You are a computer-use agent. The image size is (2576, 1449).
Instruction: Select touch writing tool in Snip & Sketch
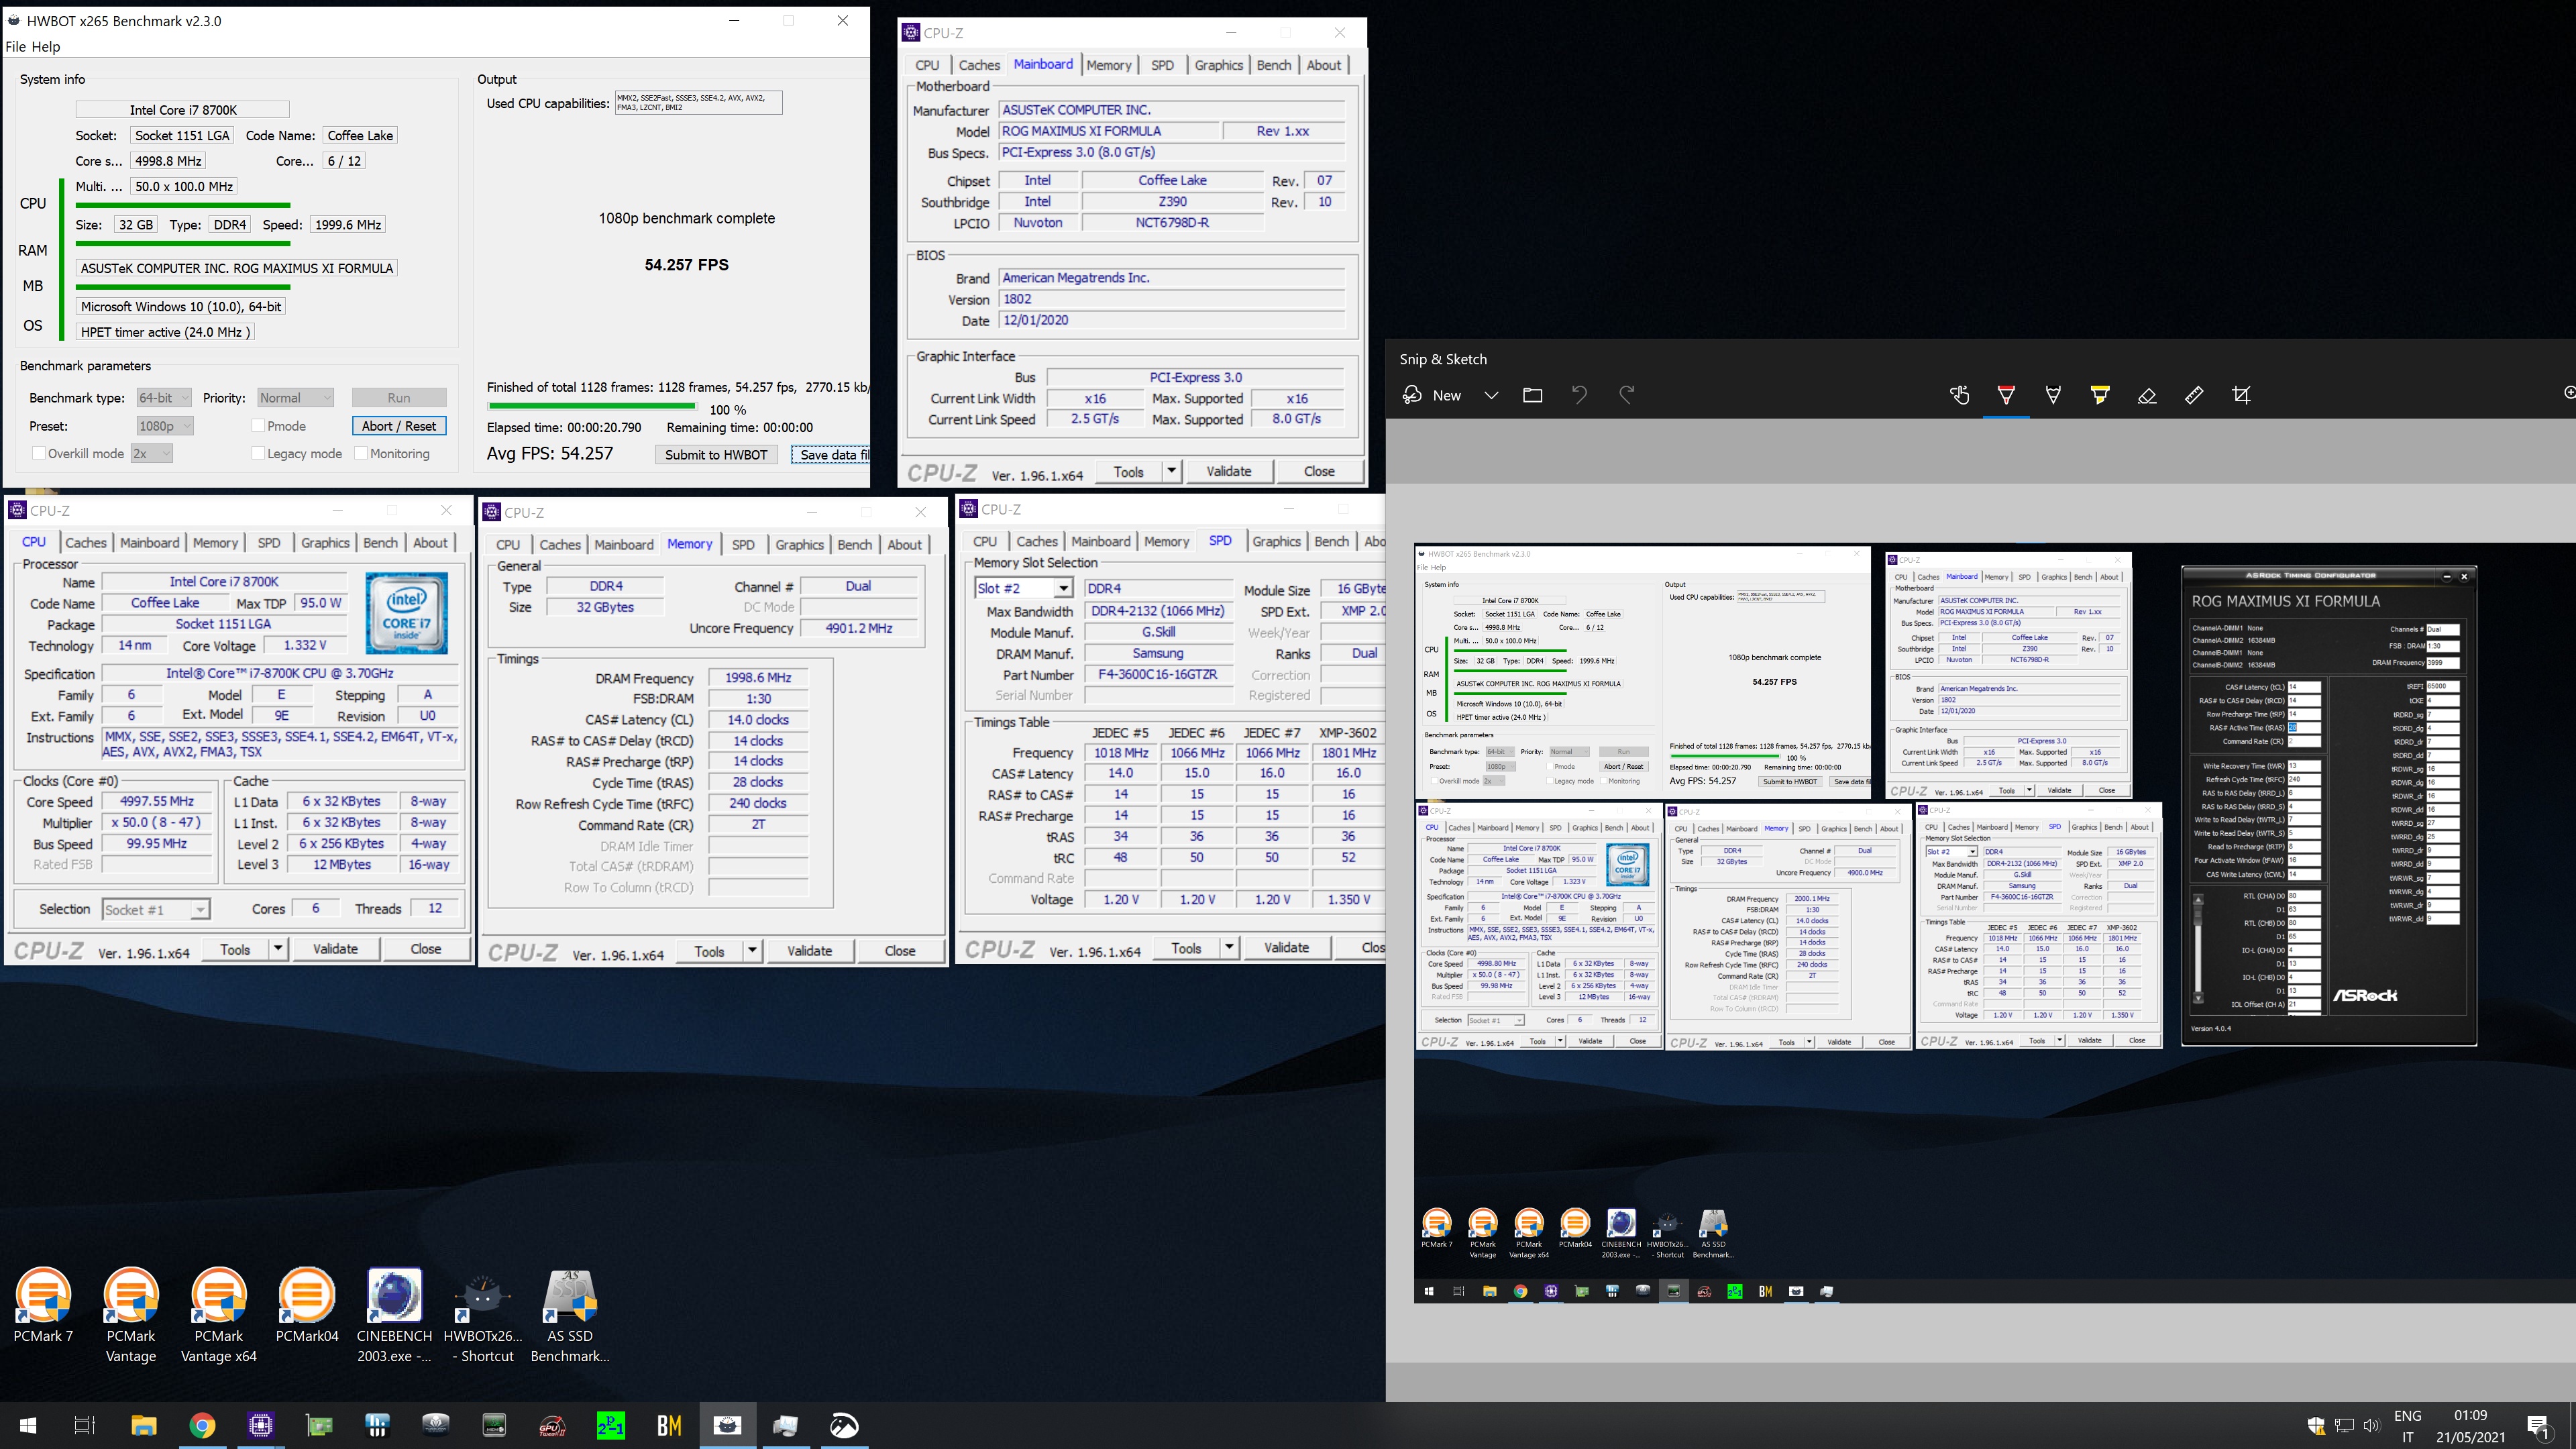[x=1959, y=395]
